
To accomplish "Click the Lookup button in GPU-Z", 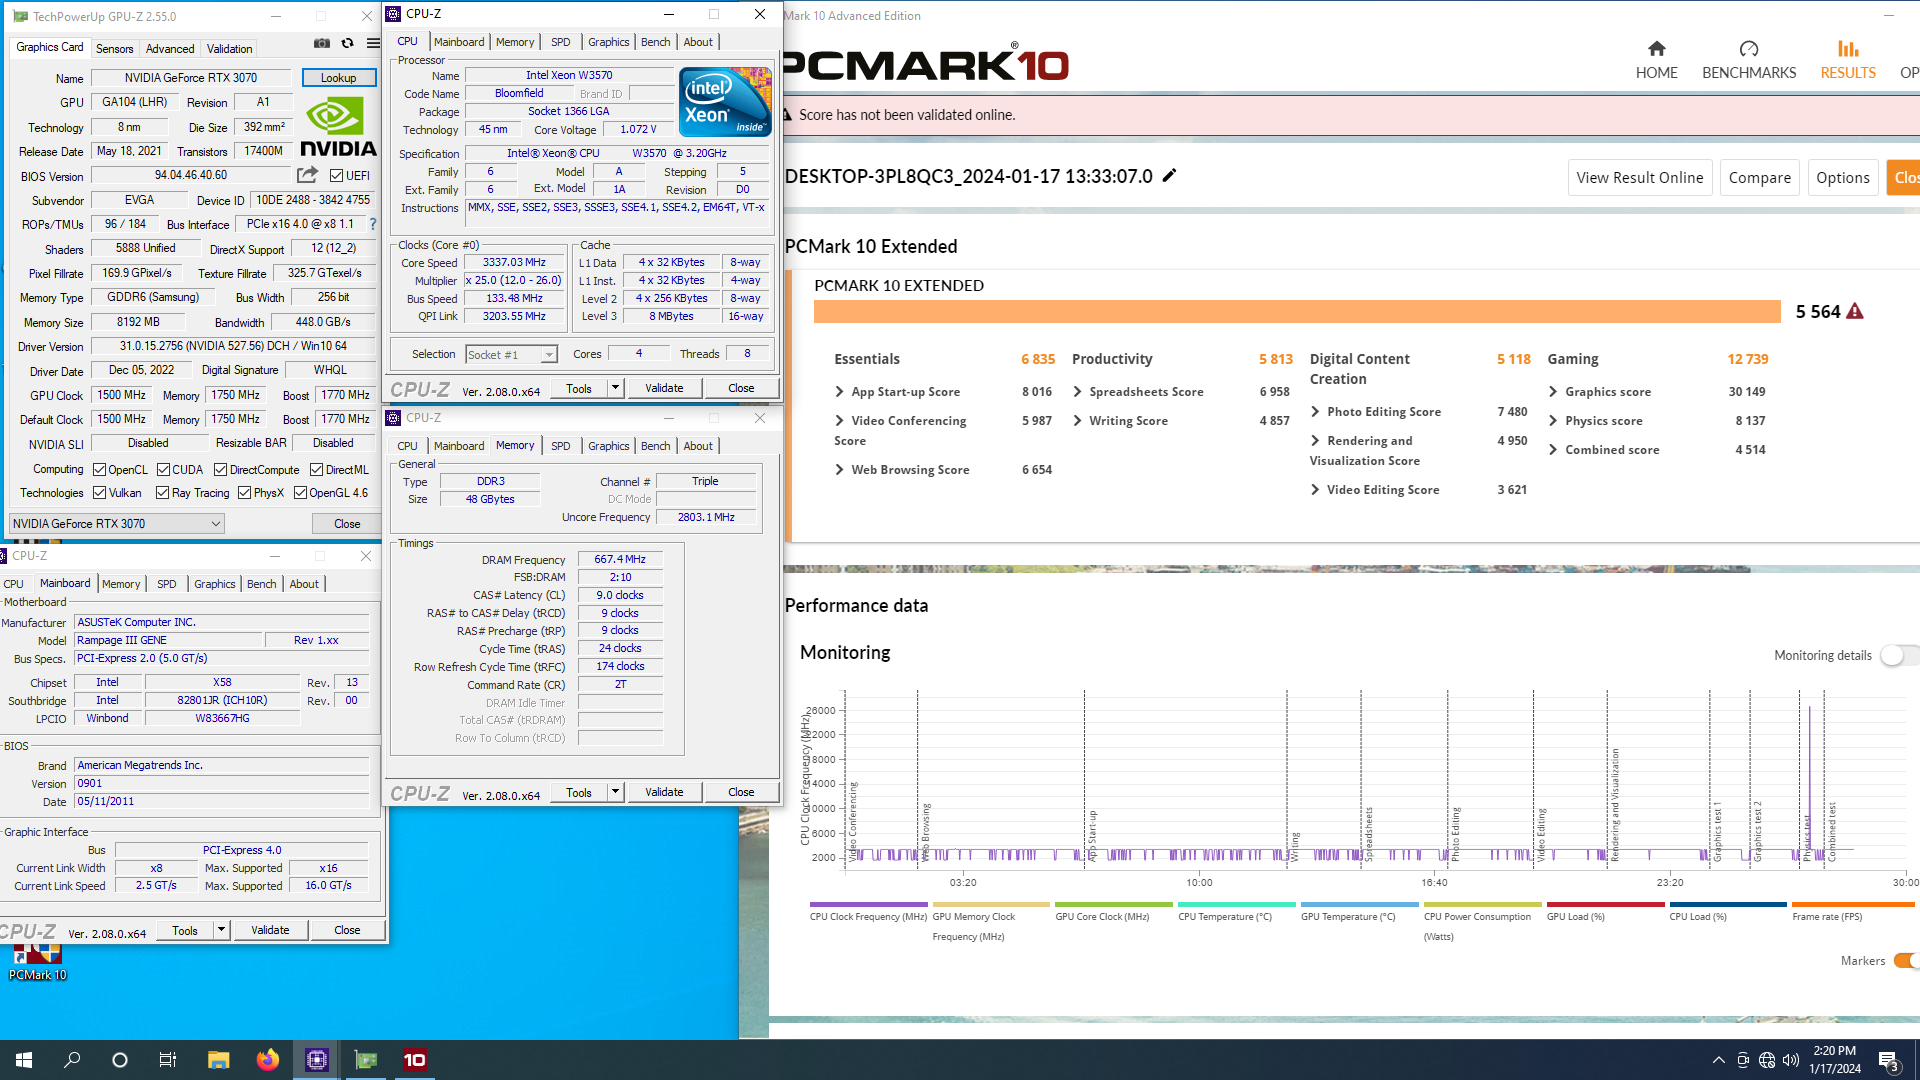I will click(x=338, y=78).
